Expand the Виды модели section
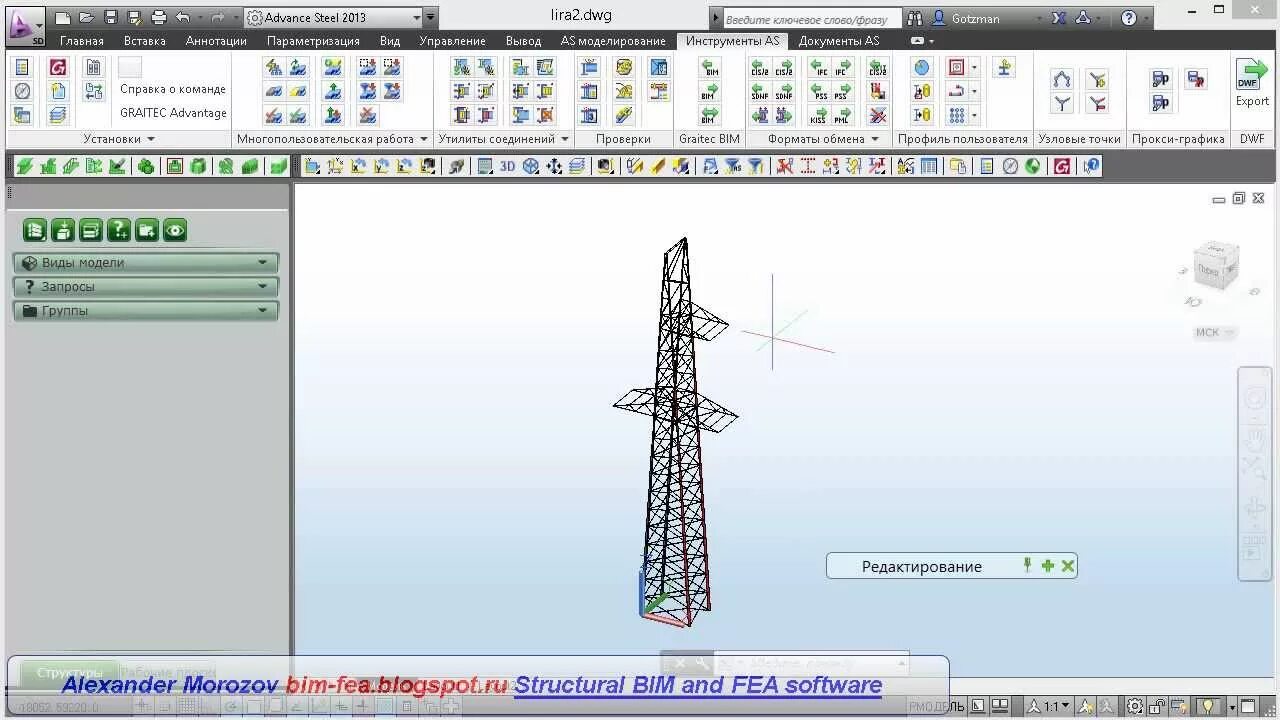 point(146,263)
